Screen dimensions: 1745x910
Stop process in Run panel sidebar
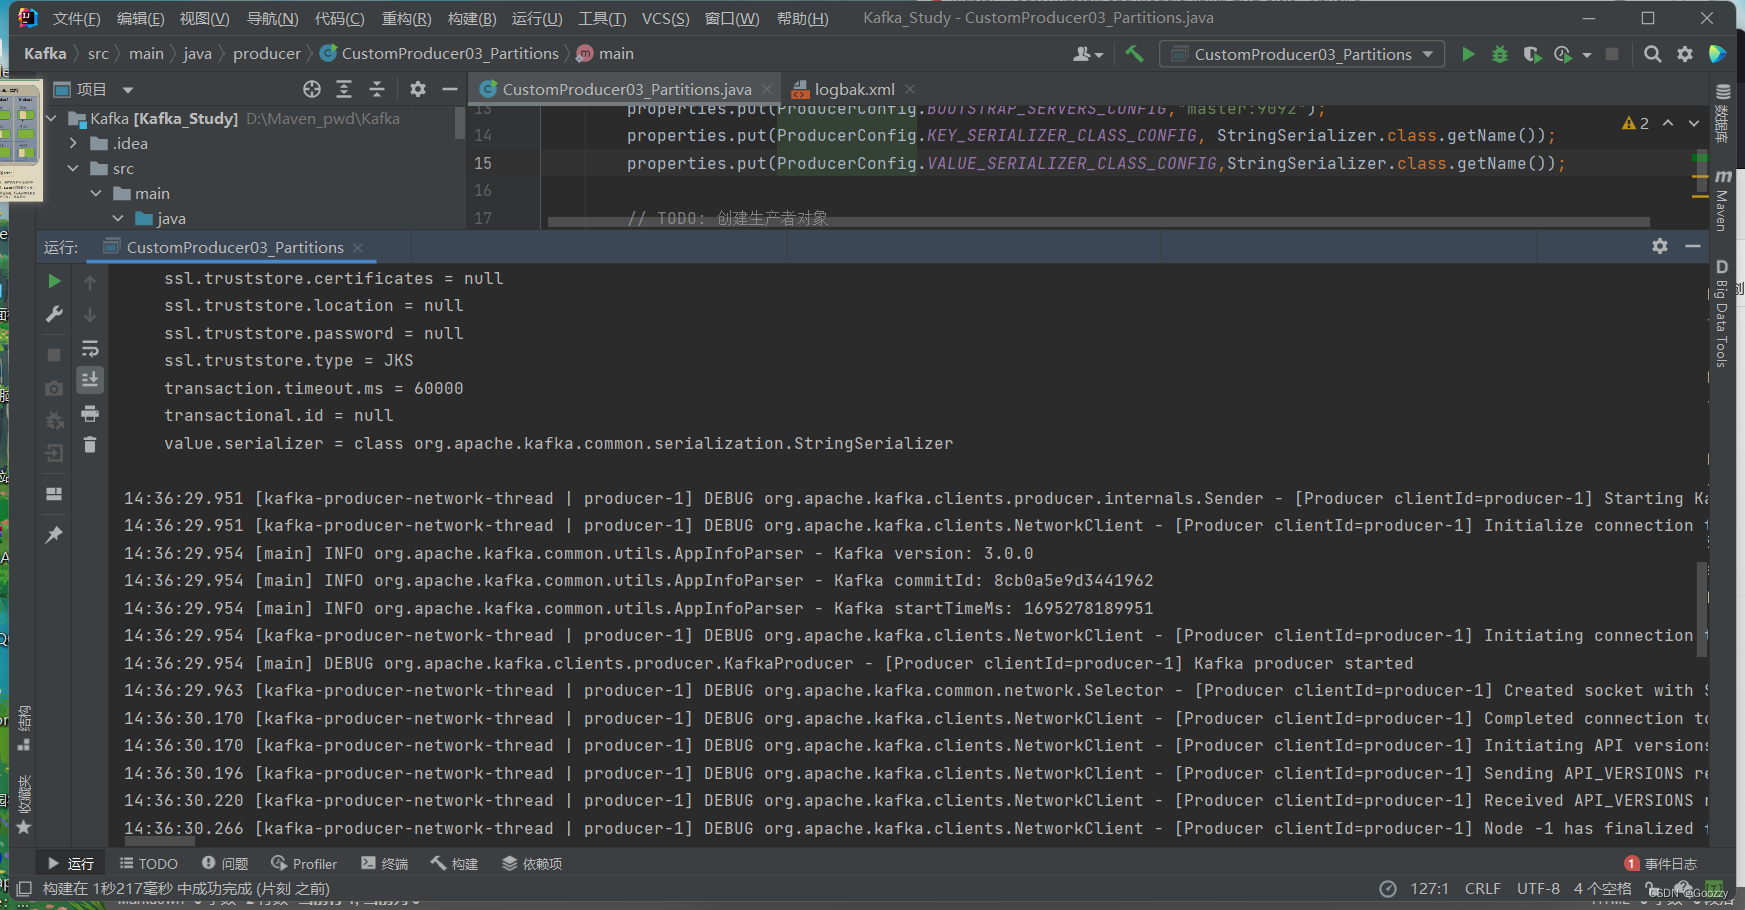point(54,355)
